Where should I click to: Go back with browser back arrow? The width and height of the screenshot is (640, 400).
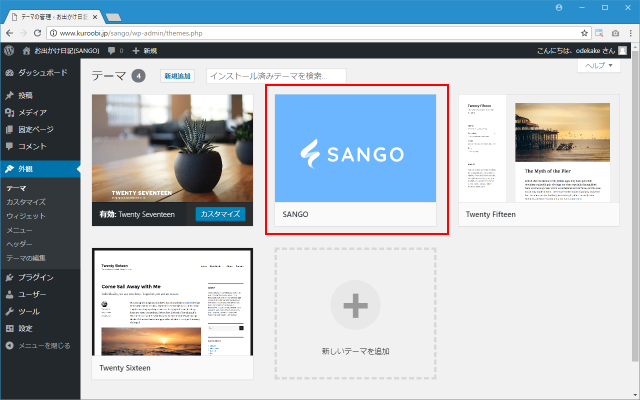[x=10, y=33]
